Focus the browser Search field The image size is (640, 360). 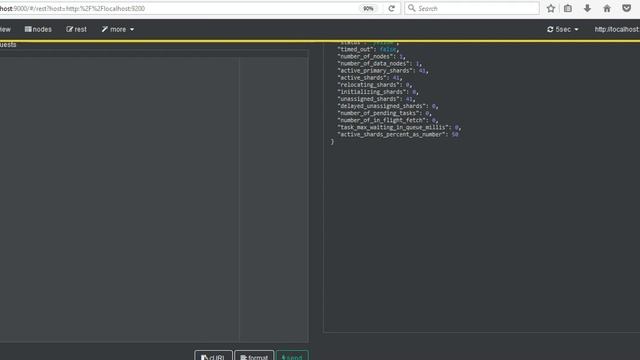pyautogui.click(x=472, y=8)
